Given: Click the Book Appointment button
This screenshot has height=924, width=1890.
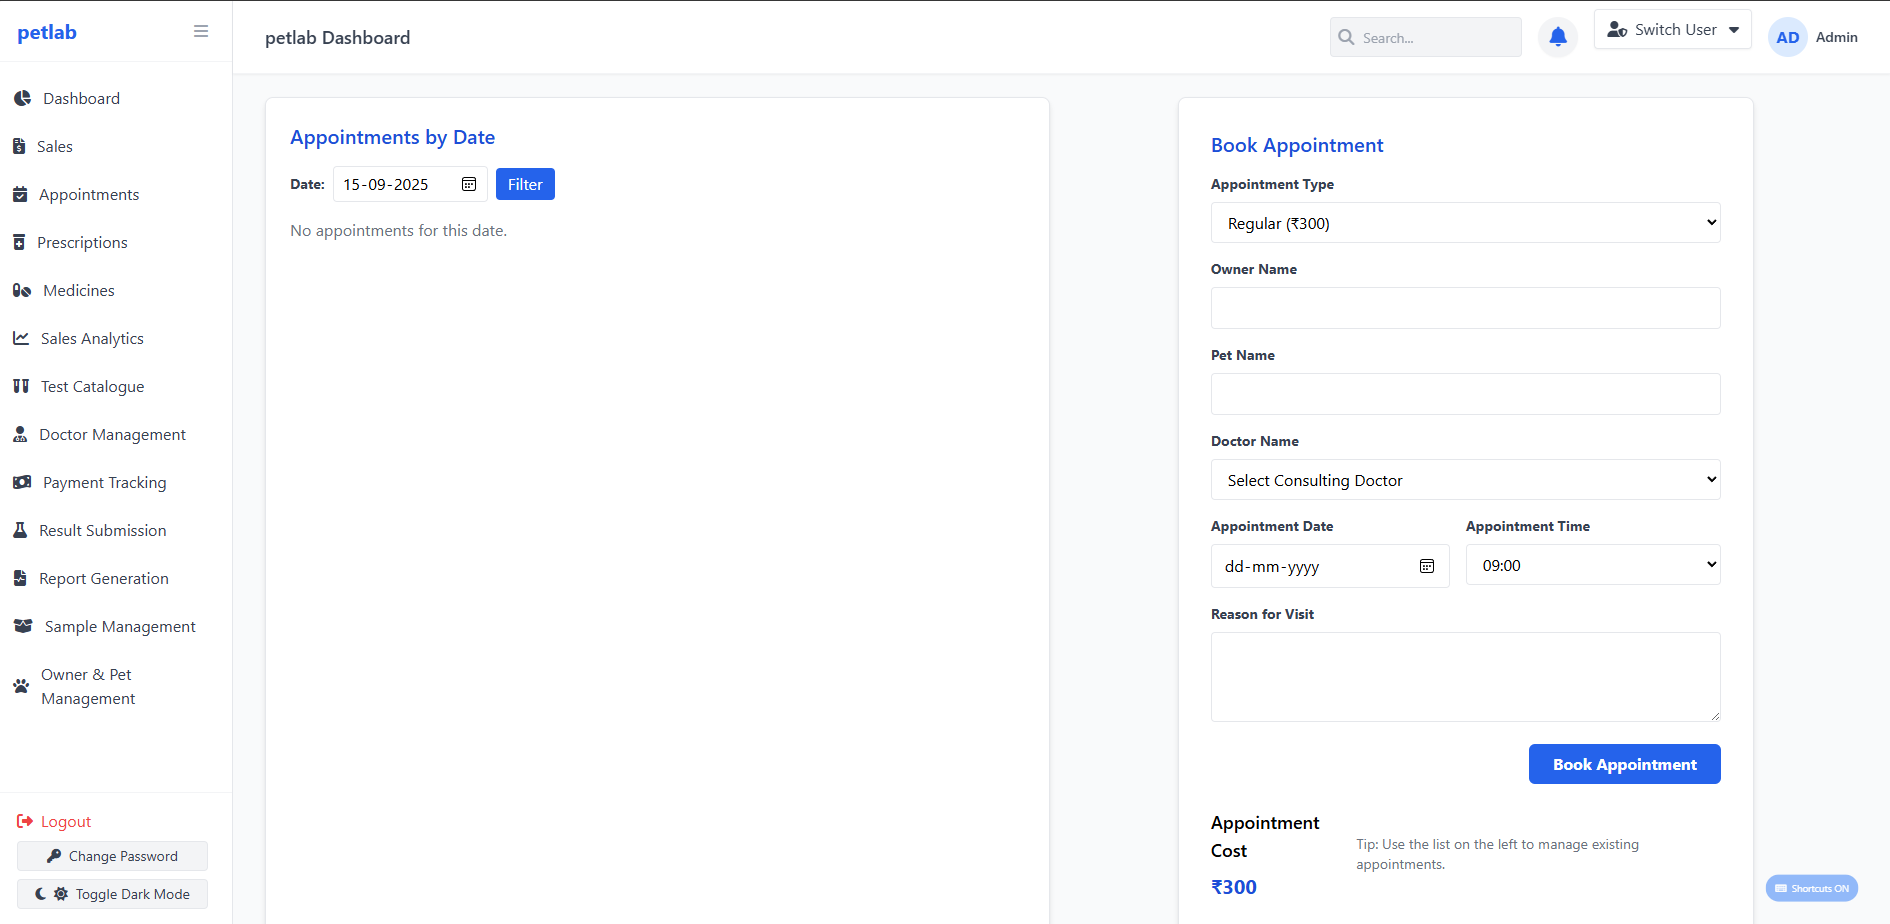Looking at the screenshot, I should [1624, 763].
